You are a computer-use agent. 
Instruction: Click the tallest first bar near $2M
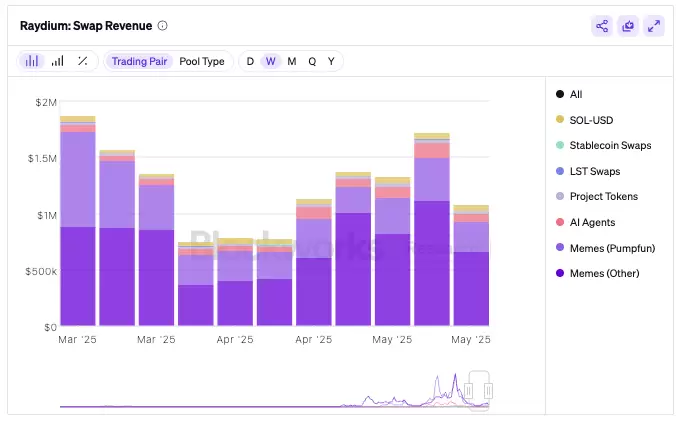[x=78, y=221]
